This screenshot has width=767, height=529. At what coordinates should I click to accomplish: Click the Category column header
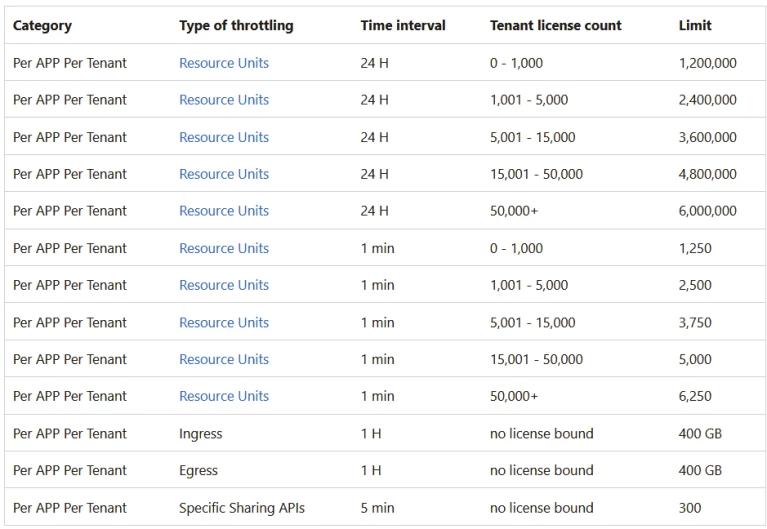42,26
